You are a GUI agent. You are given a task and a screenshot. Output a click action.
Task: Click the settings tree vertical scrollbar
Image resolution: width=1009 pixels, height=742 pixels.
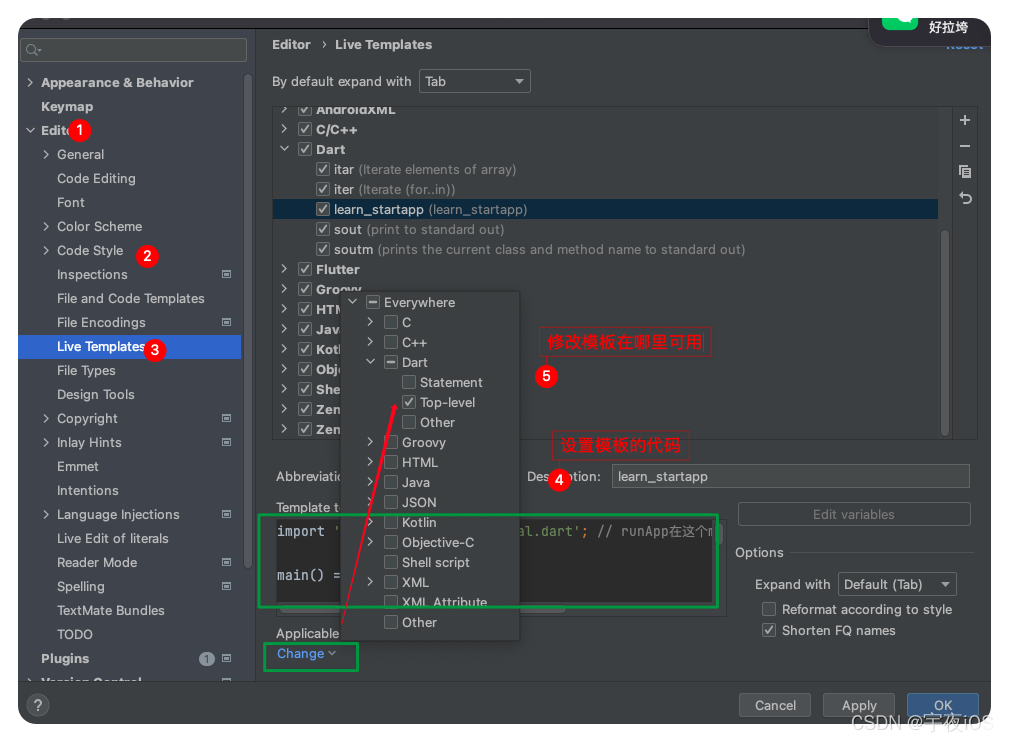[x=248, y=322]
